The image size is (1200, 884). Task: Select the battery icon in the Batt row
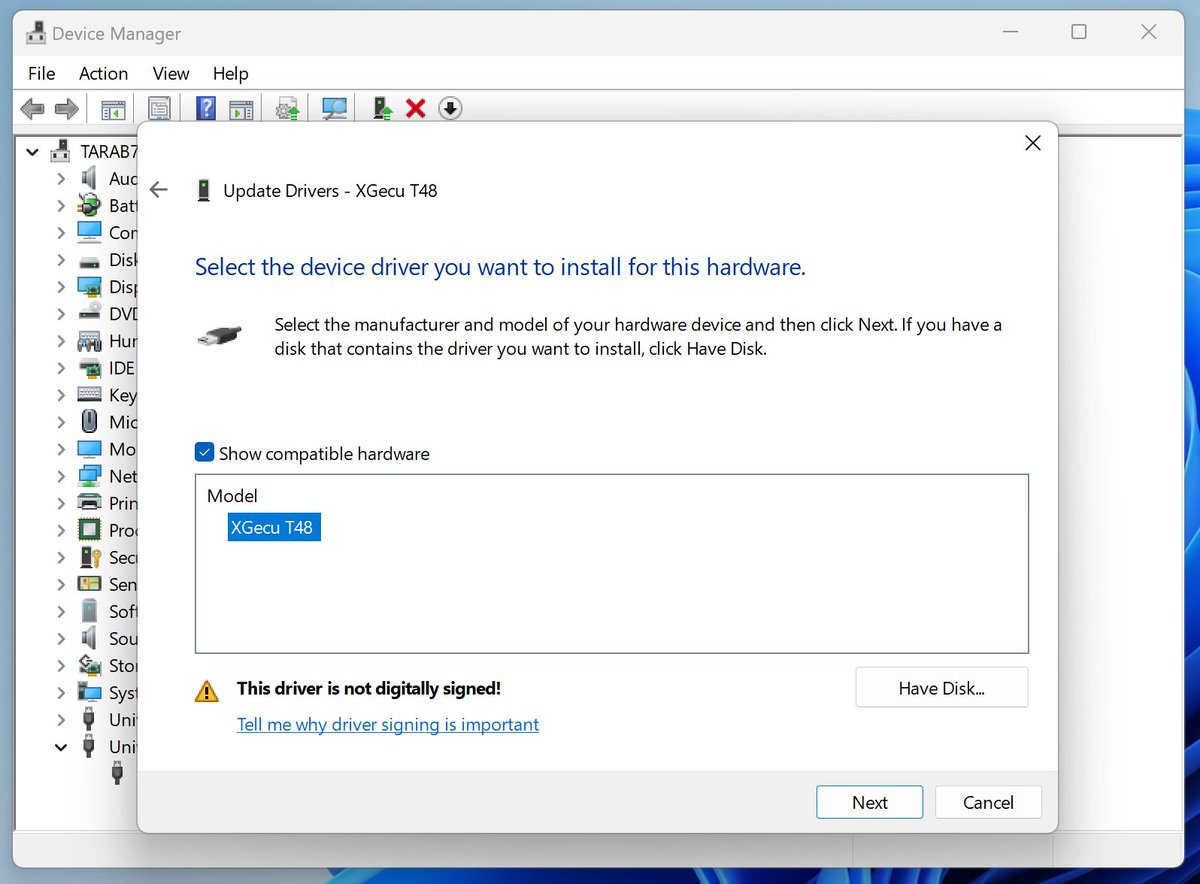click(x=89, y=205)
